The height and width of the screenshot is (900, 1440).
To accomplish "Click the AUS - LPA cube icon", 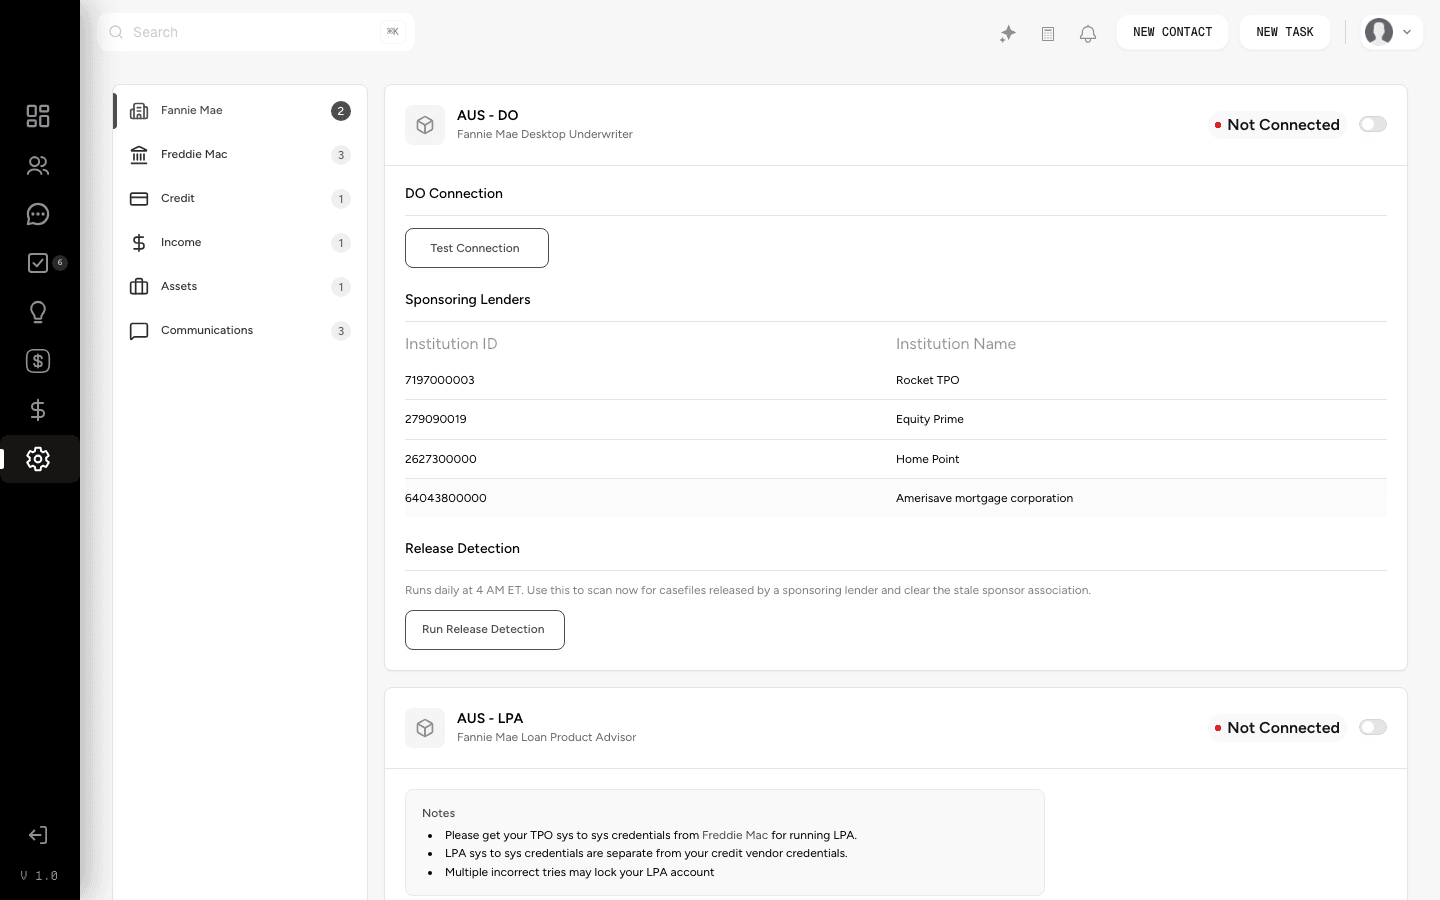I will (425, 728).
